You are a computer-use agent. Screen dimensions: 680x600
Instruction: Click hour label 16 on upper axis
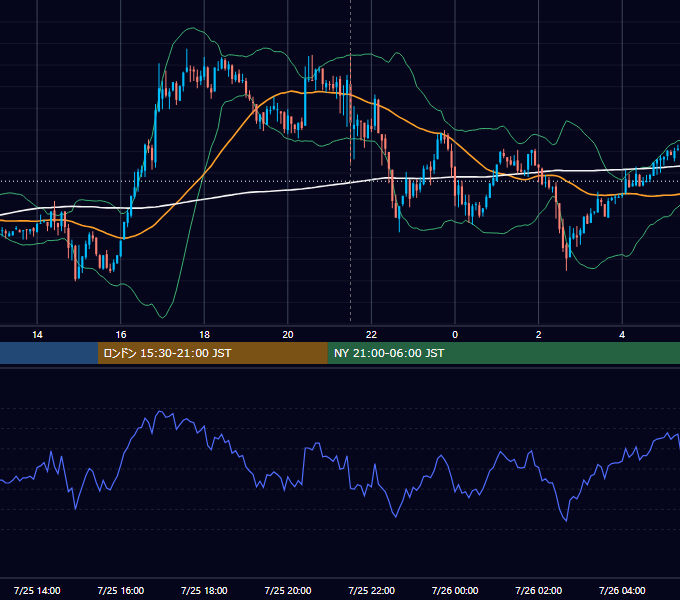point(121,335)
